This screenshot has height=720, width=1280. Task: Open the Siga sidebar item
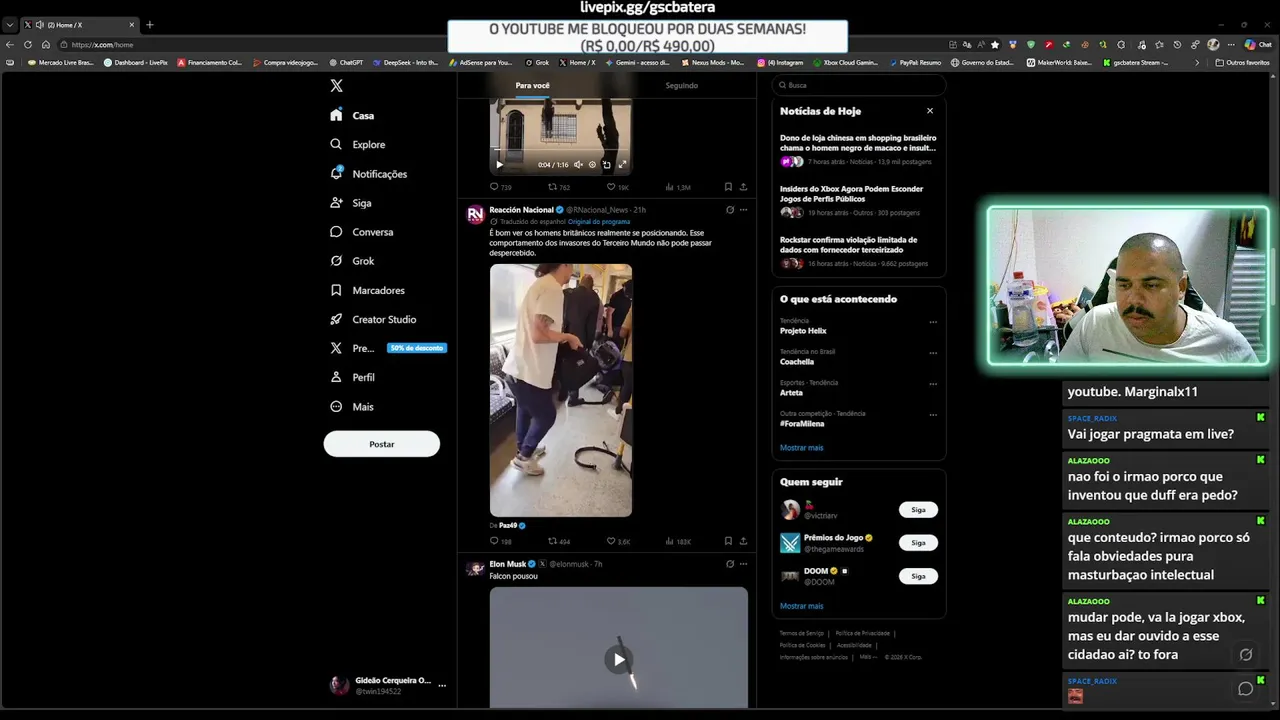pos(351,203)
